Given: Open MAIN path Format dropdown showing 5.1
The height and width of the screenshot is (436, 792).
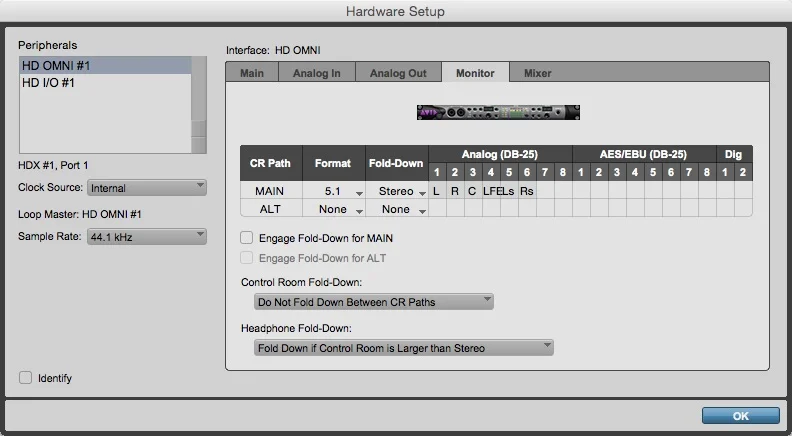Looking at the screenshot, I should click(334, 191).
